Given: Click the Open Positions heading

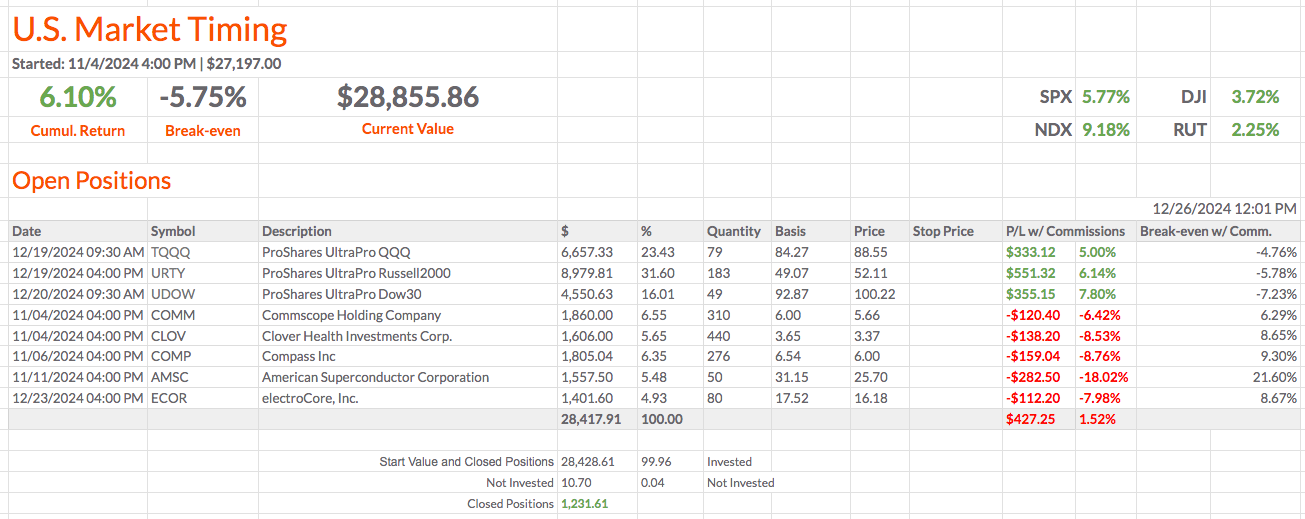Looking at the screenshot, I should pos(91,181).
